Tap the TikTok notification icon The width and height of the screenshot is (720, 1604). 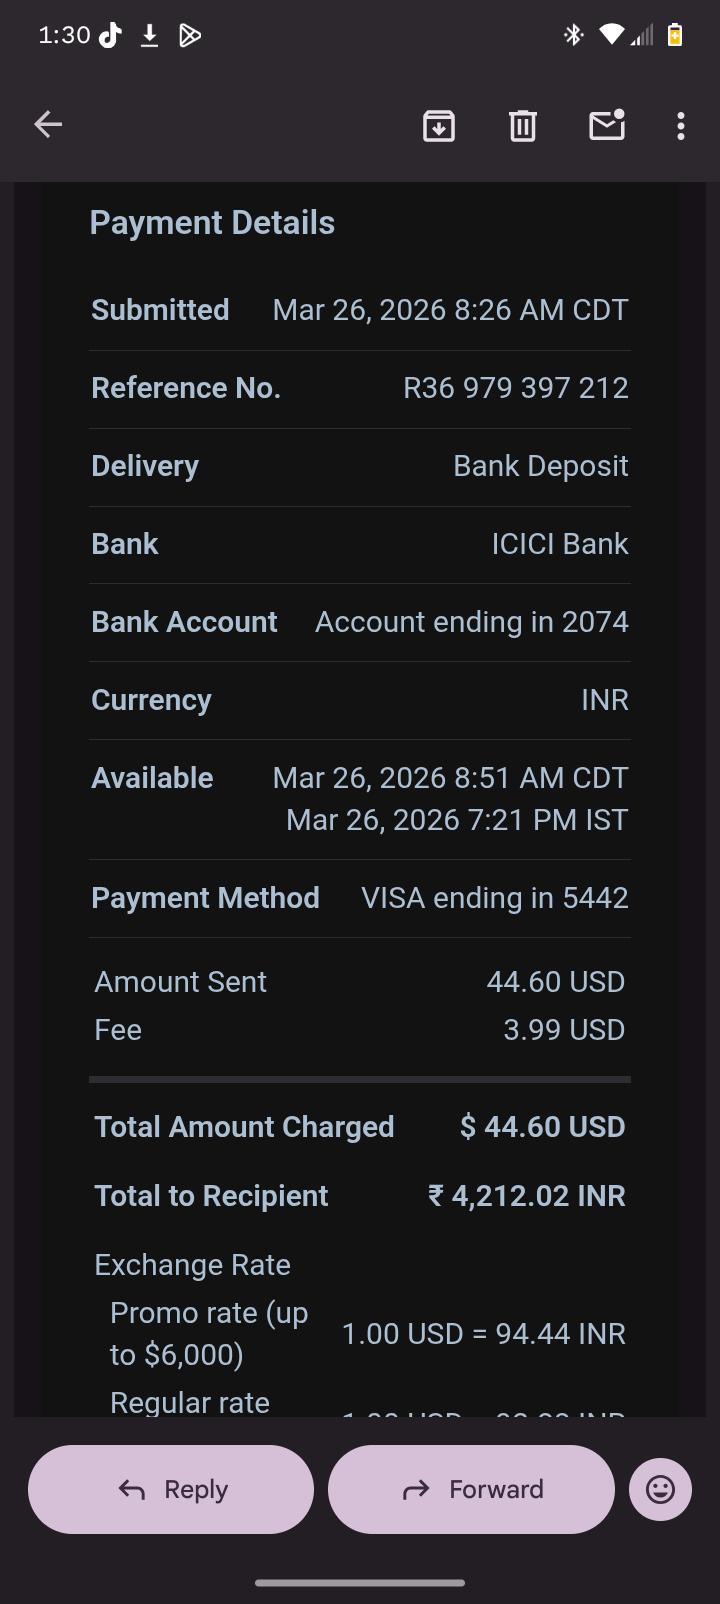coord(111,36)
